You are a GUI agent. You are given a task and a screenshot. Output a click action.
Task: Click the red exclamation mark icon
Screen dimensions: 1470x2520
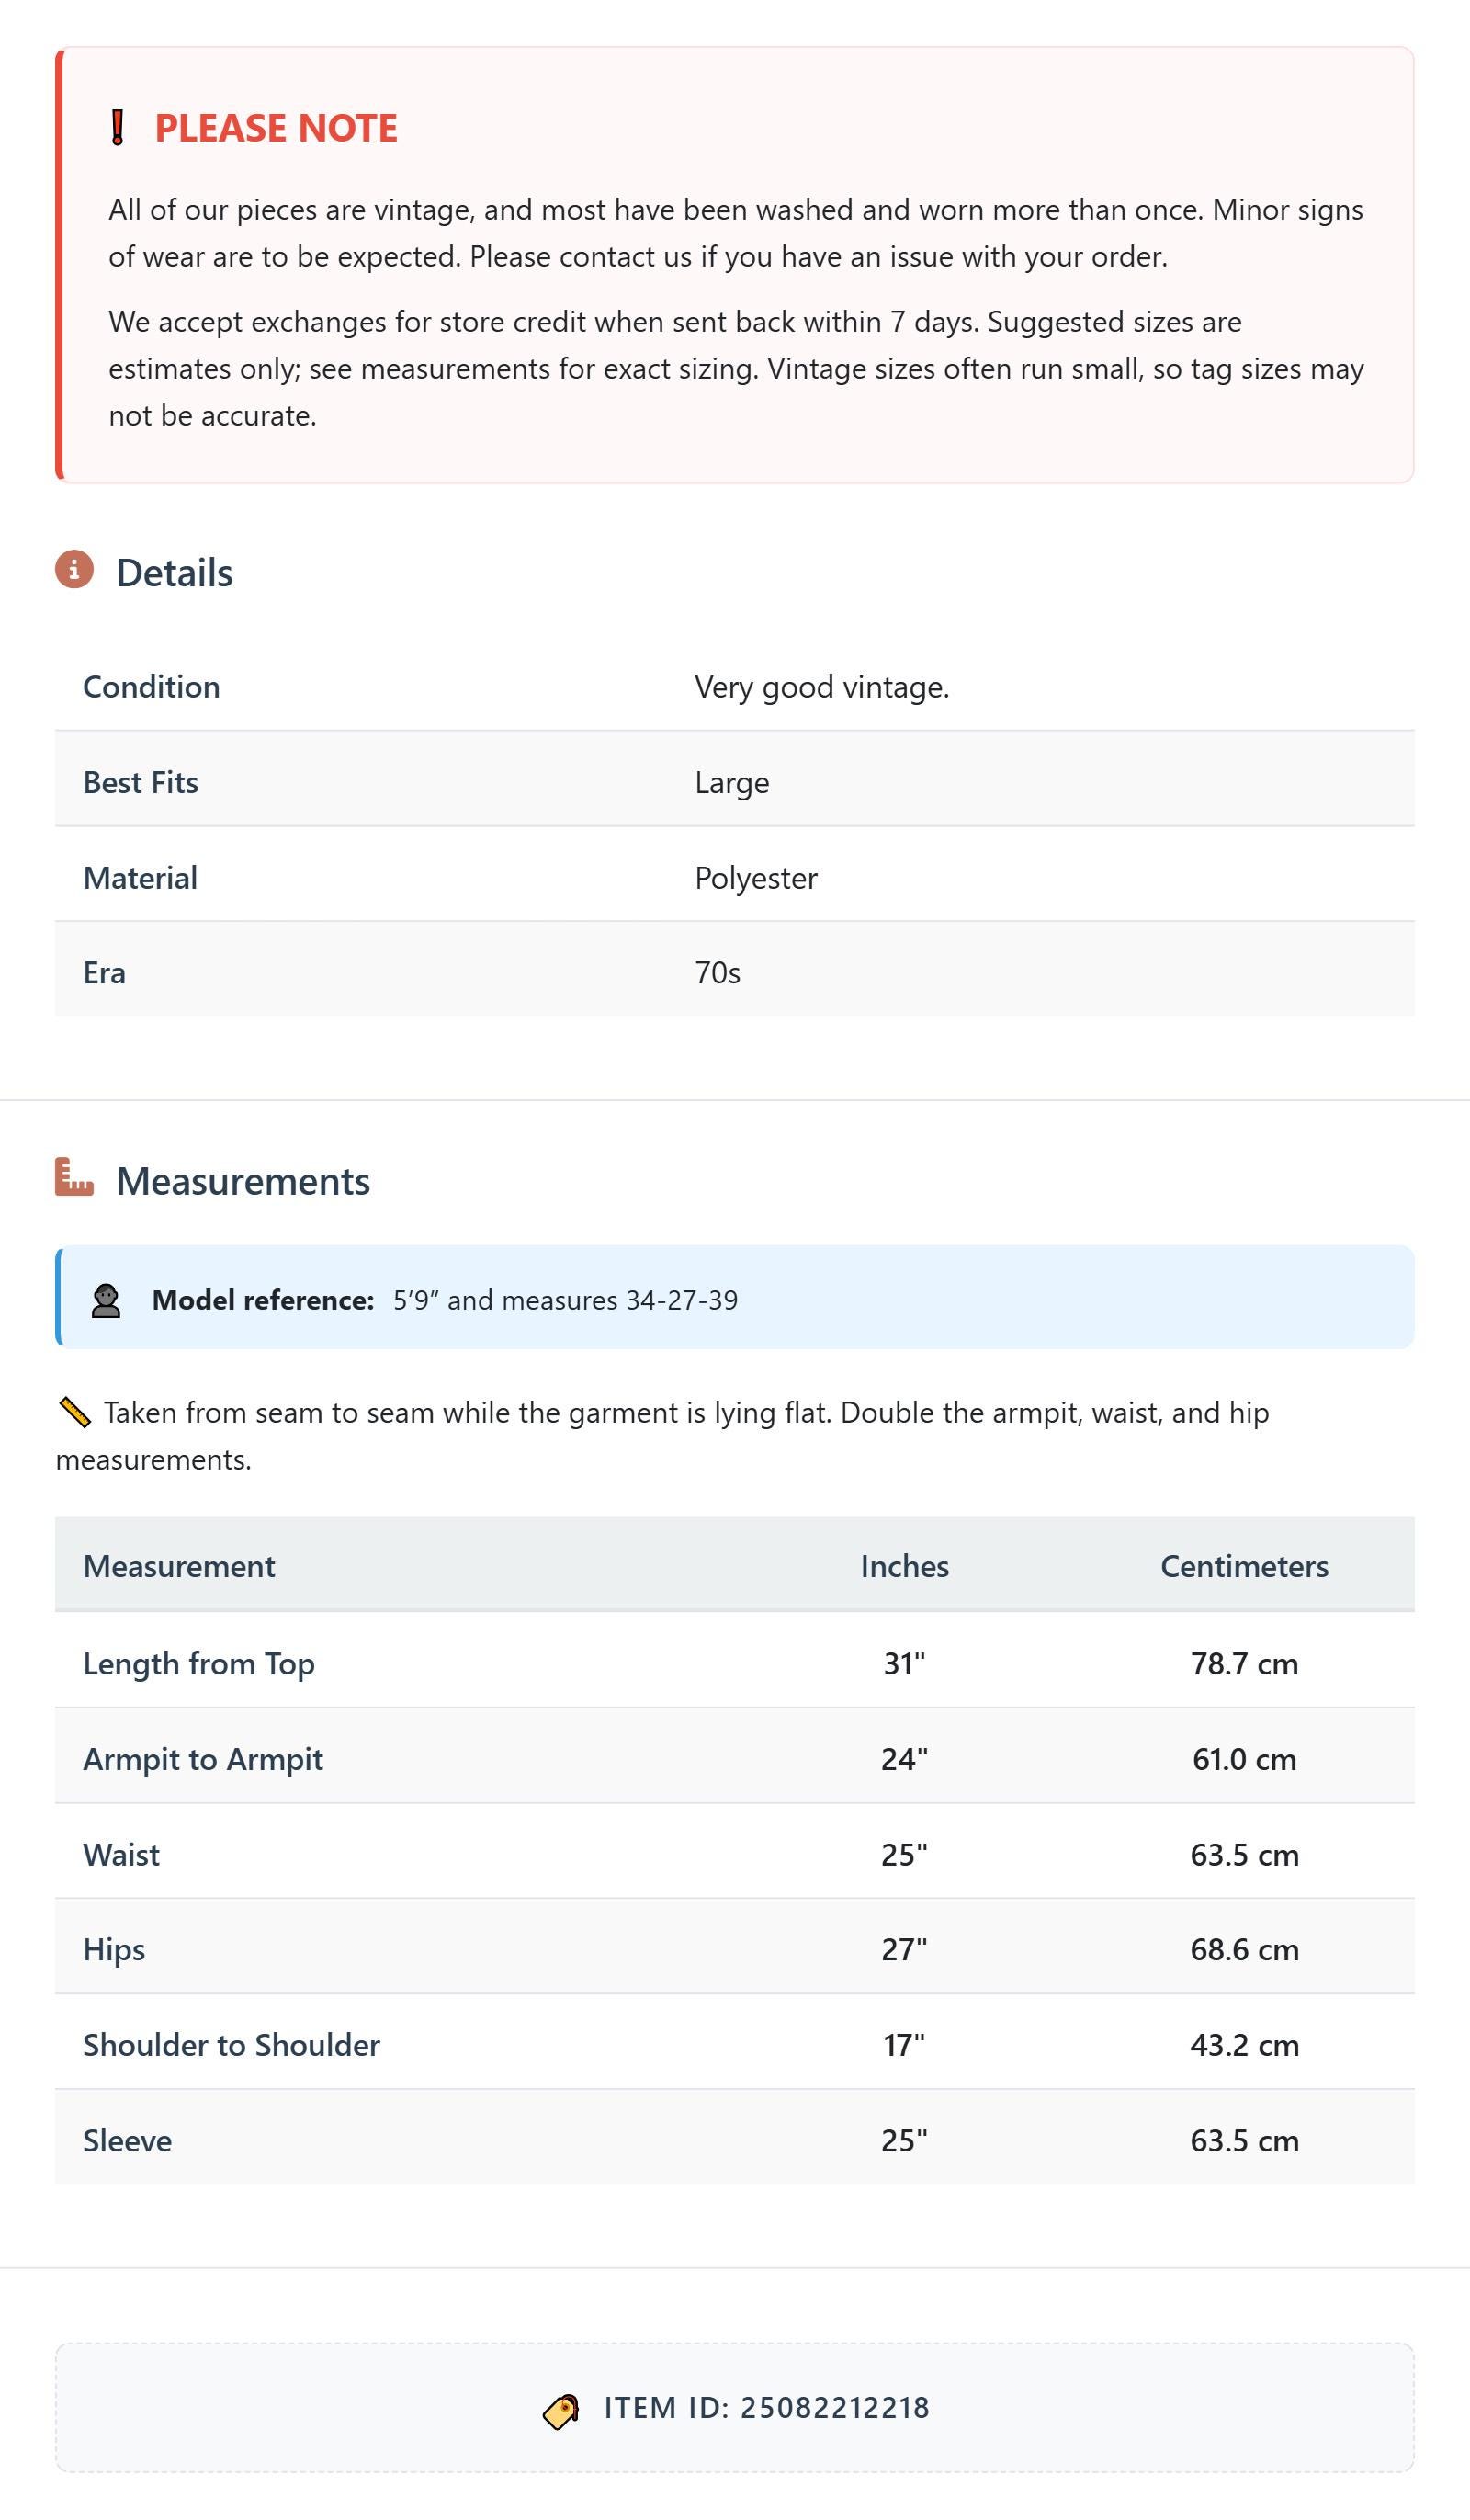(x=117, y=128)
